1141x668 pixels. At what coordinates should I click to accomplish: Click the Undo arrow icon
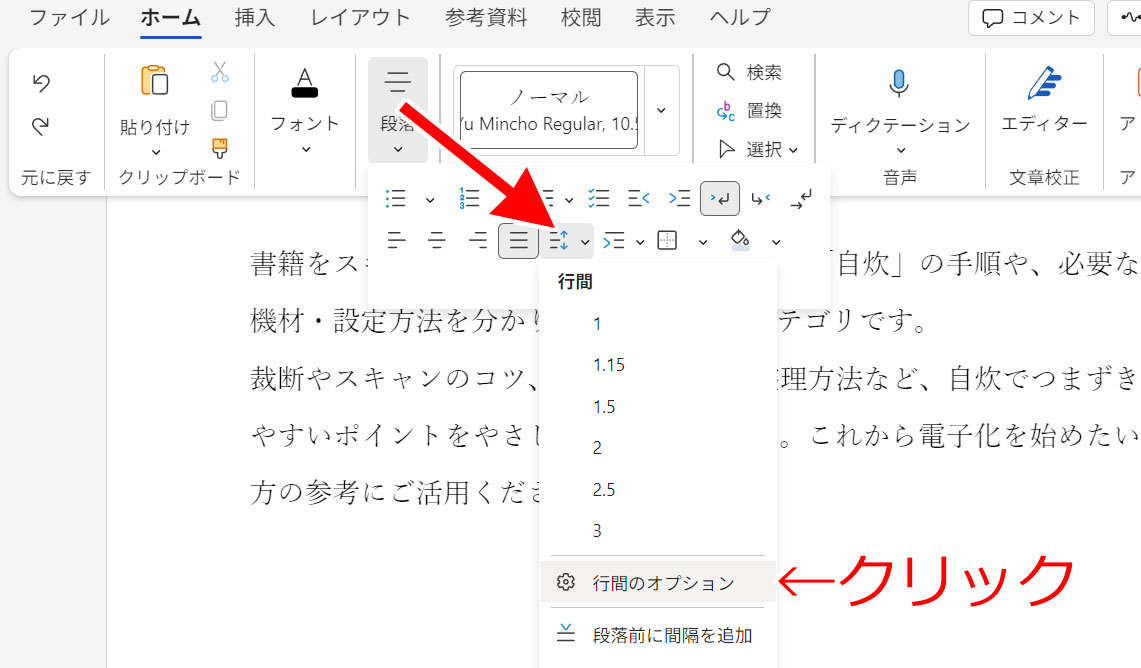point(41,83)
